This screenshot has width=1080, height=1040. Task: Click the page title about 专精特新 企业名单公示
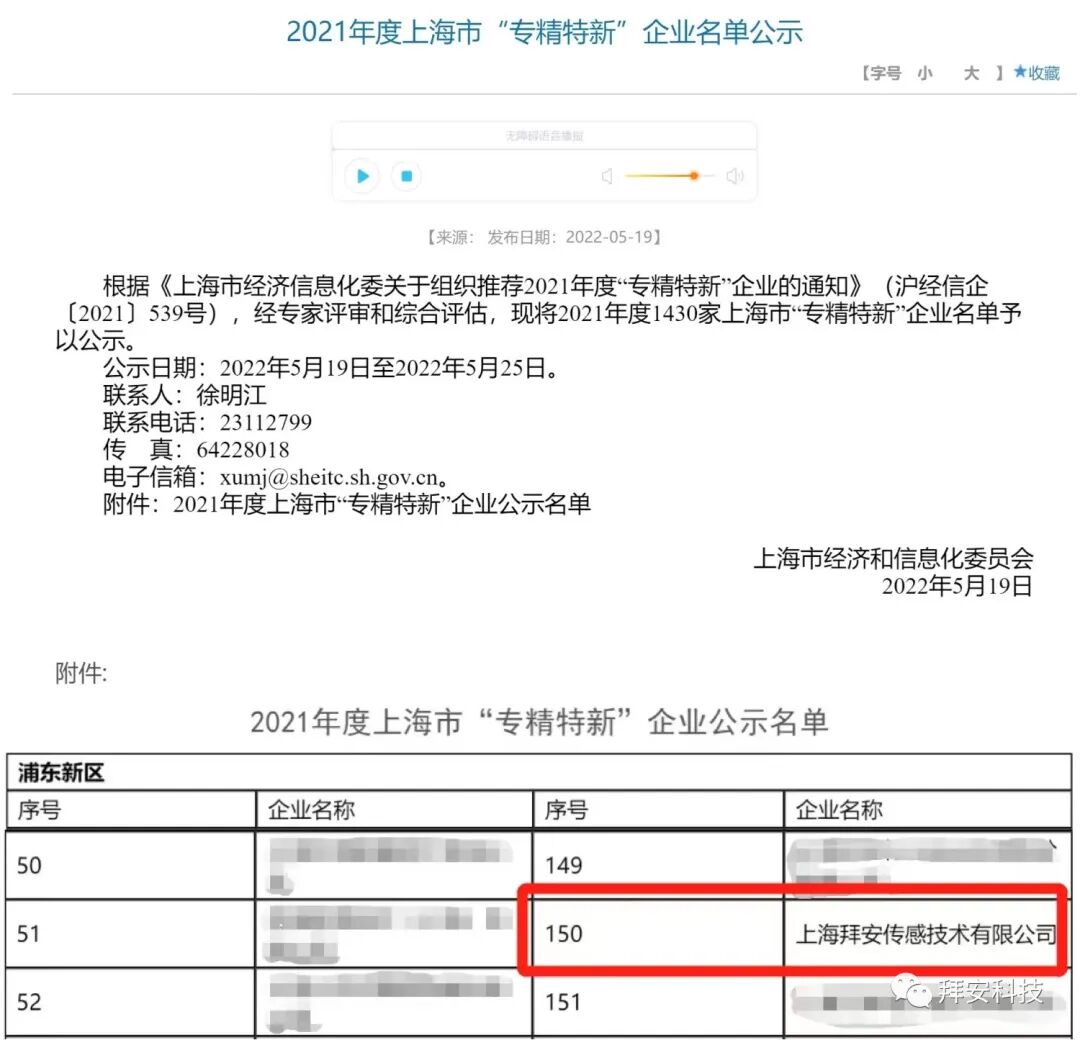point(544,32)
